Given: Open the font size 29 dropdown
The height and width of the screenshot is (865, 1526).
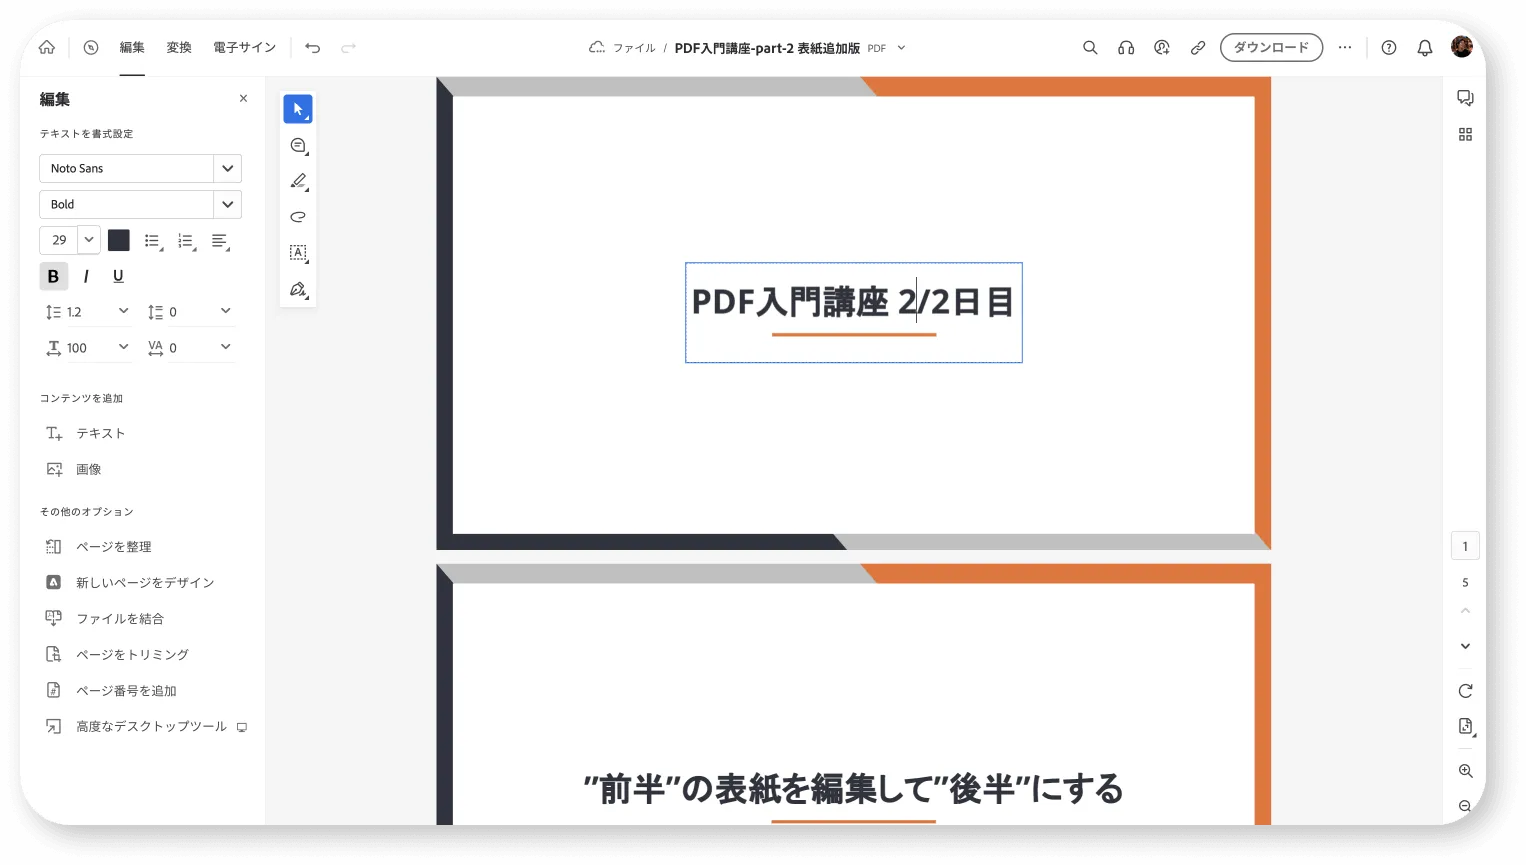Looking at the screenshot, I should 89,240.
